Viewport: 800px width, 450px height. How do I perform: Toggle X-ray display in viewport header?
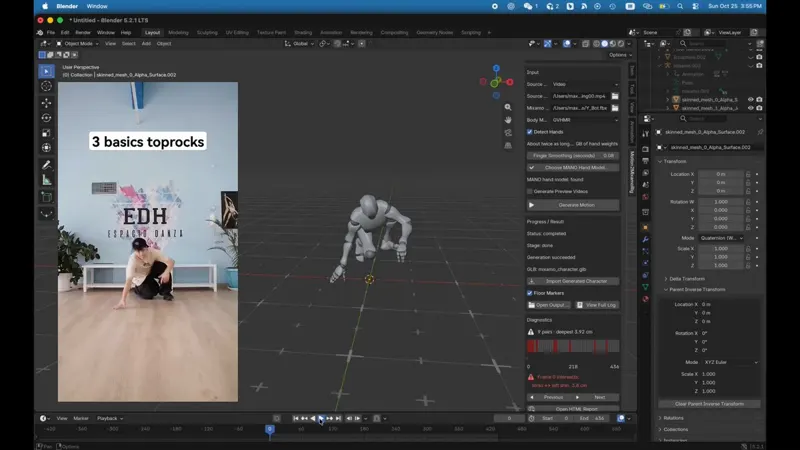click(x=585, y=44)
